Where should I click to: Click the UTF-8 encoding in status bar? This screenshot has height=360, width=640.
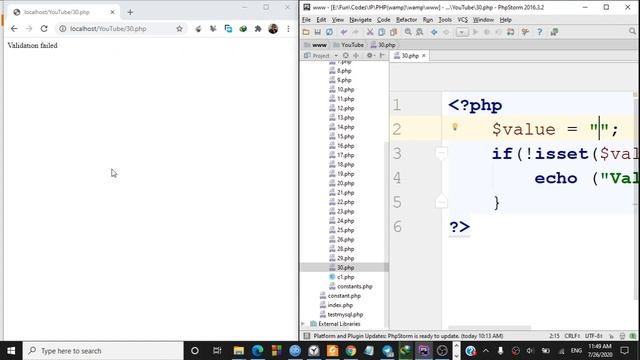(593, 336)
